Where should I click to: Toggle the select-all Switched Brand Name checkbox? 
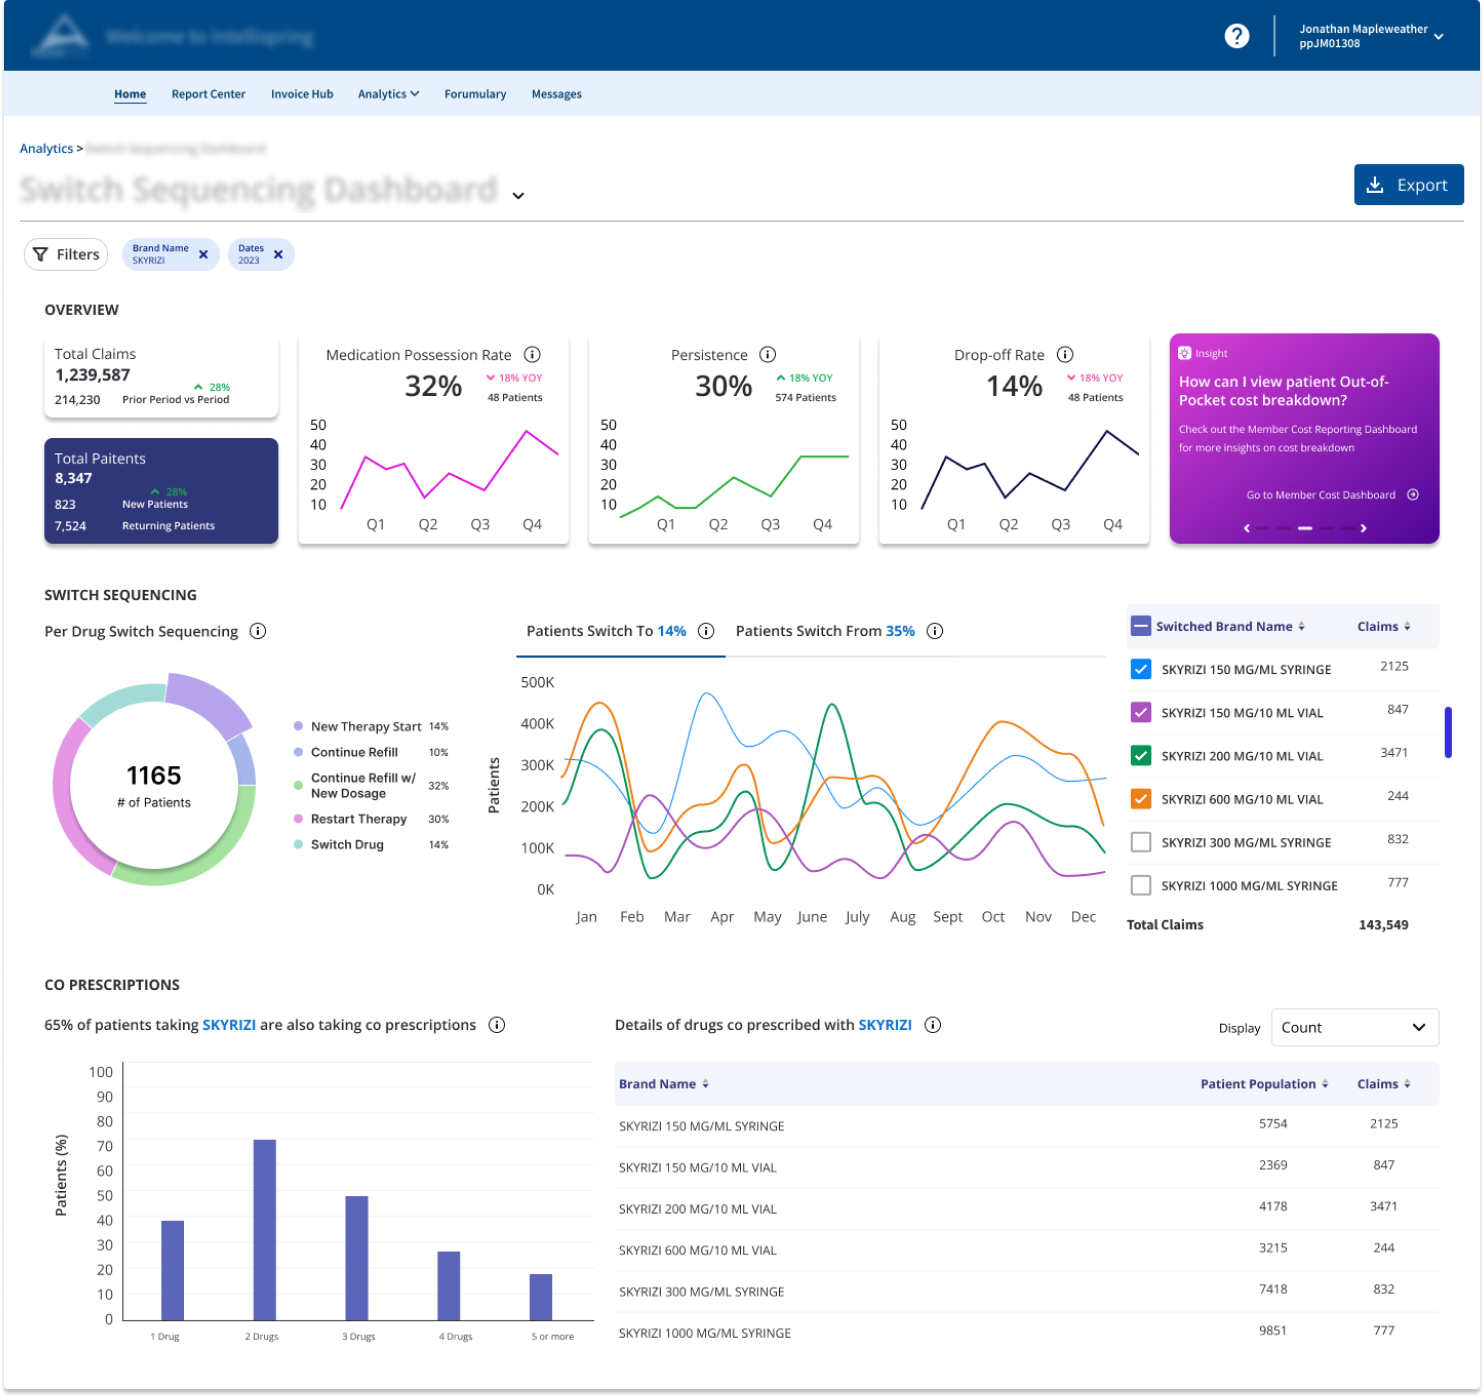tap(1141, 627)
